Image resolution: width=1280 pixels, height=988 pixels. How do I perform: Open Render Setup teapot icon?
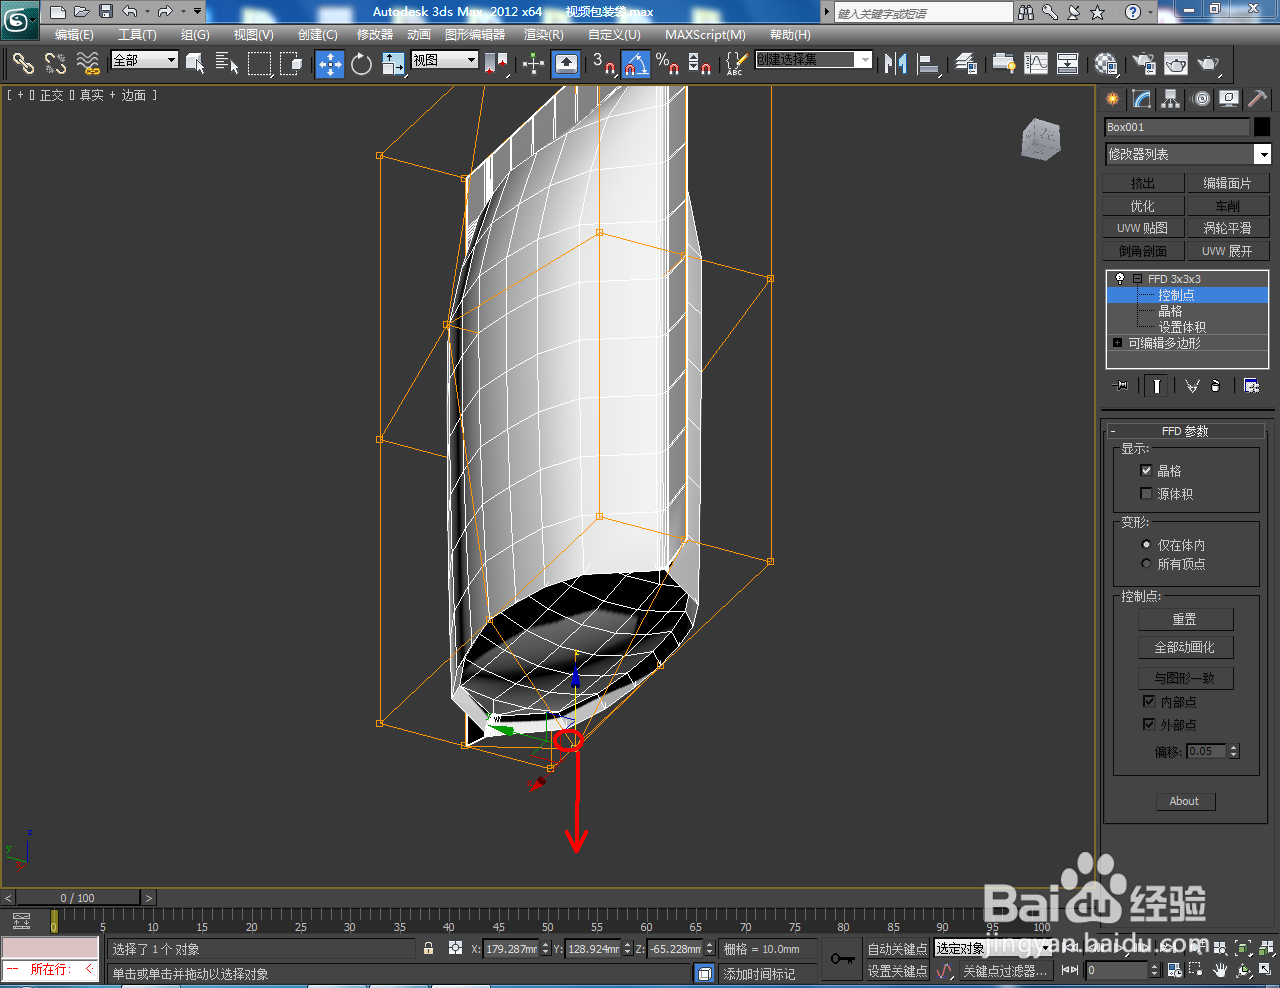pyautogui.click(x=1144, y=64)
